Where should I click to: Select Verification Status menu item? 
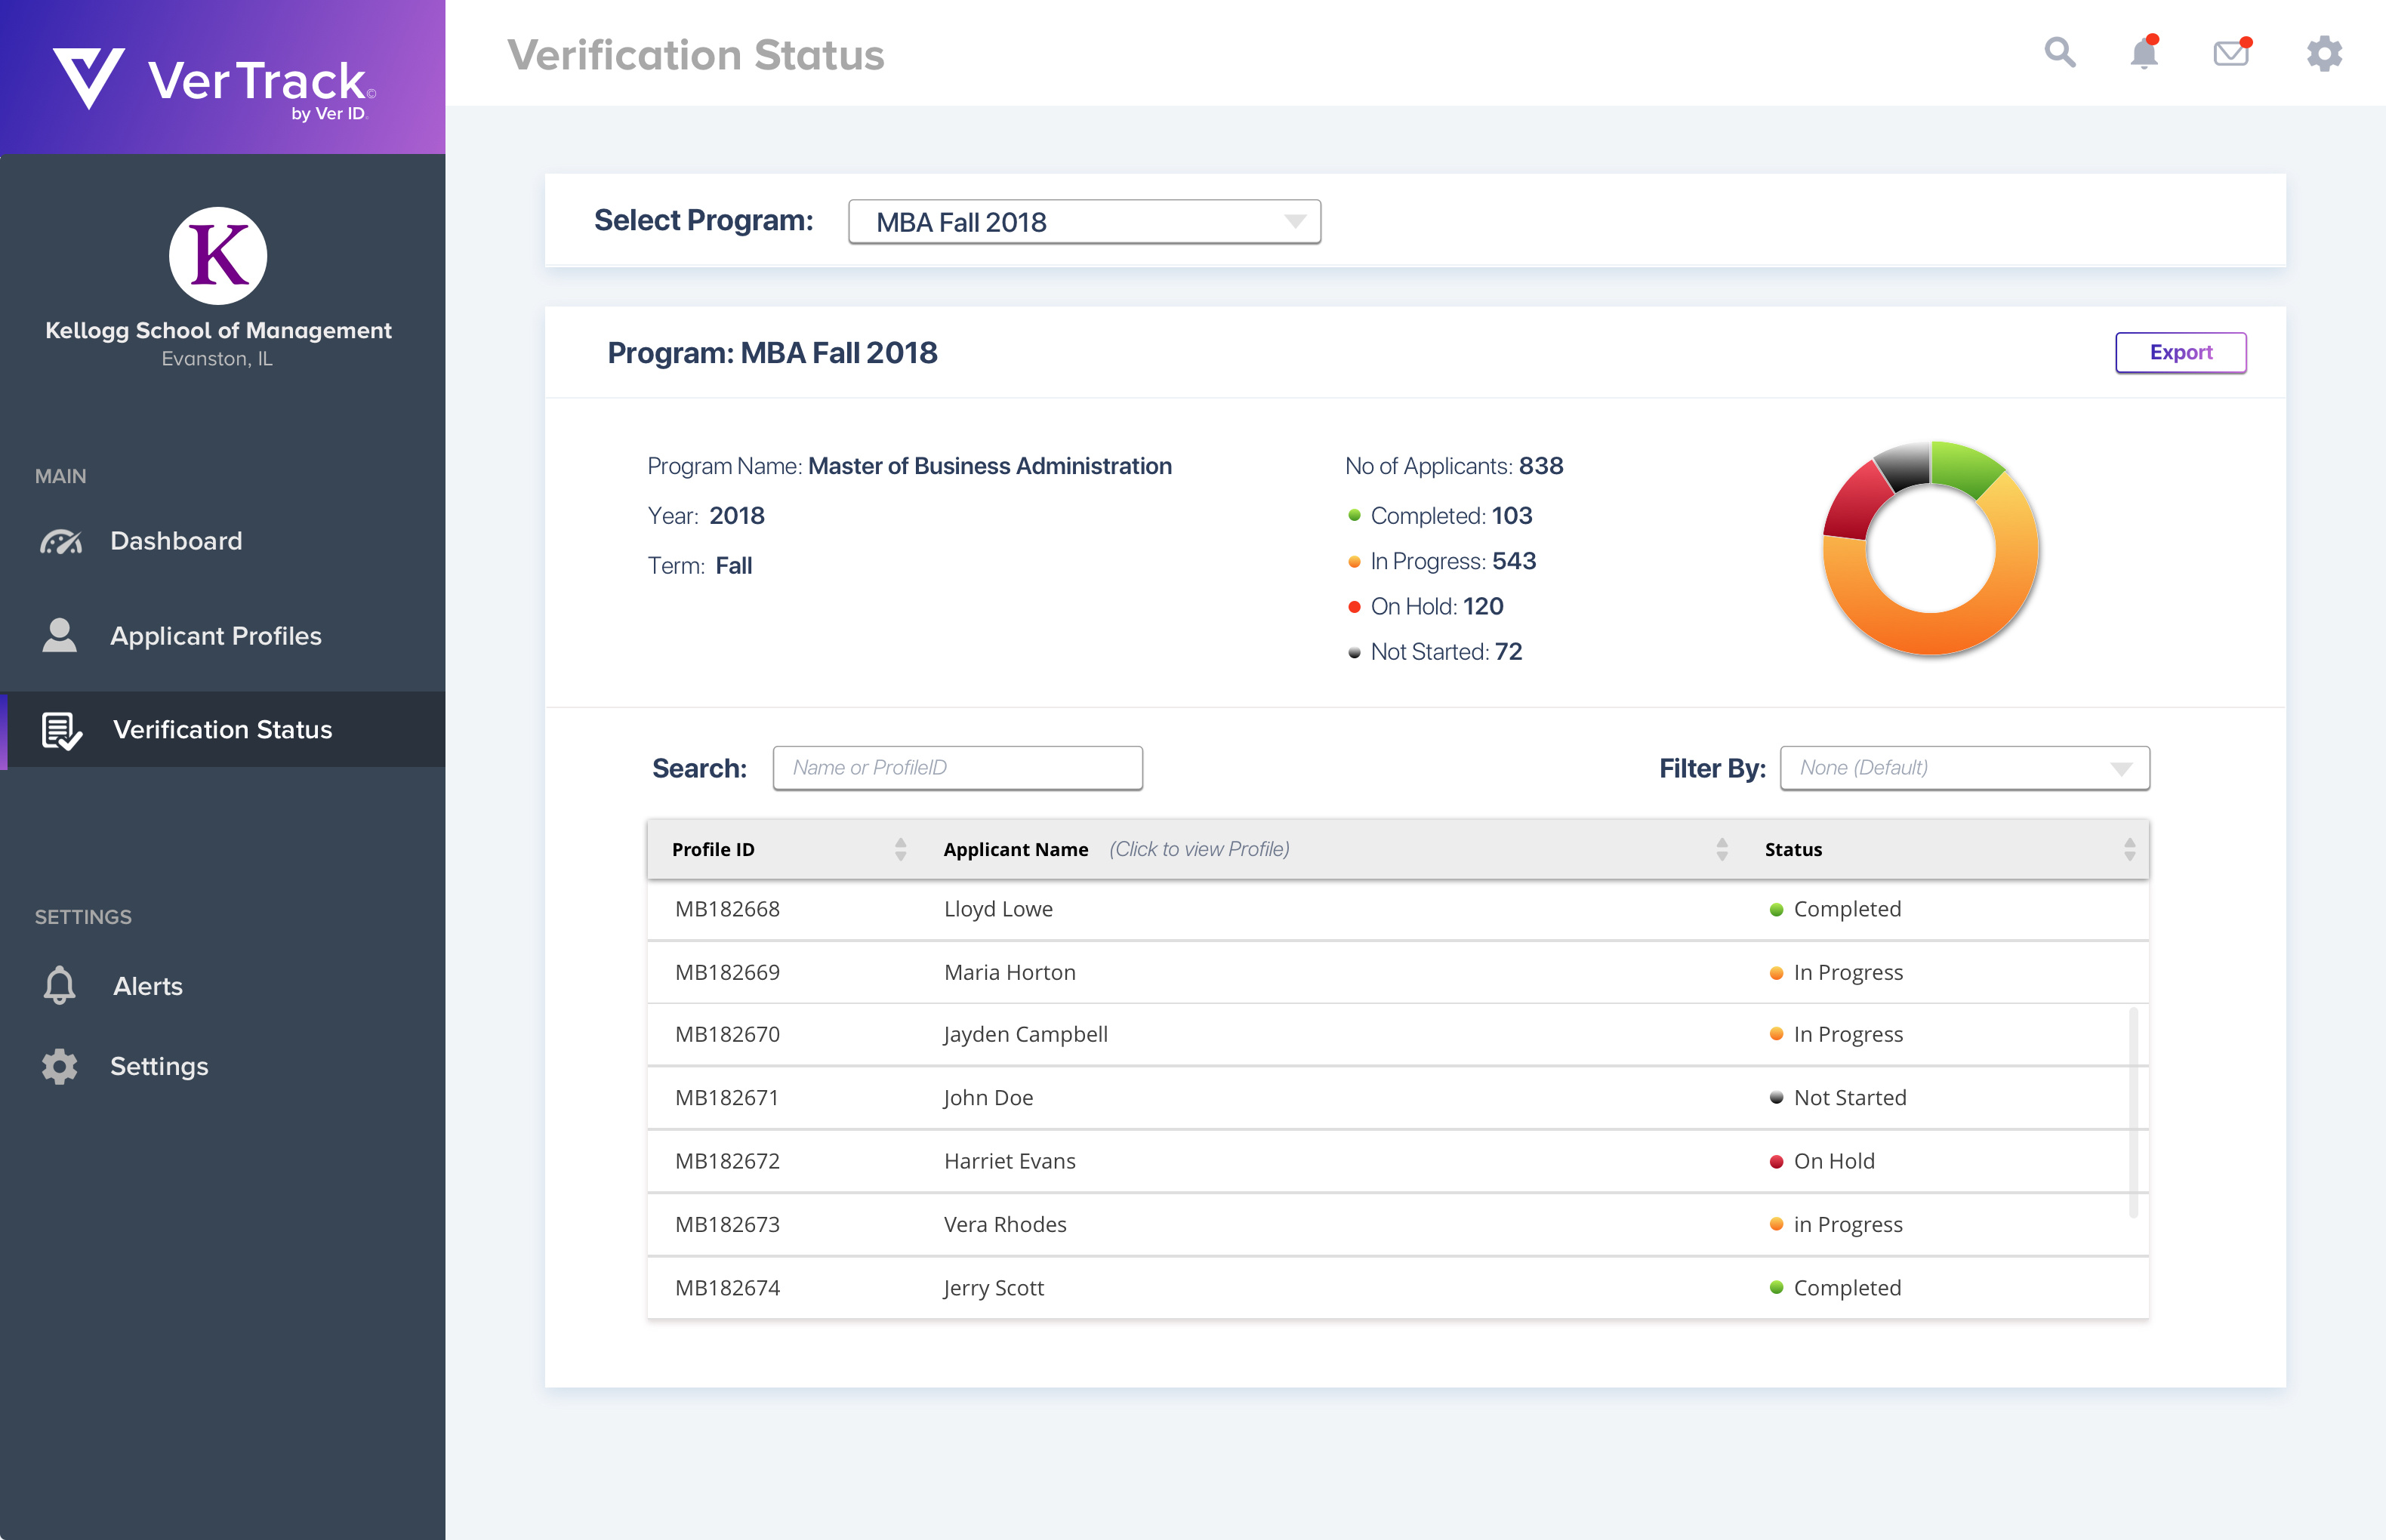point(222,730)
